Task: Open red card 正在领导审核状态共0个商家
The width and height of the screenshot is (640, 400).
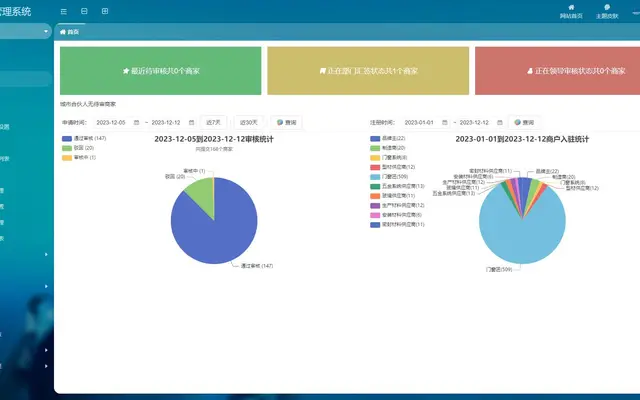Action: (x=558, y=71)
